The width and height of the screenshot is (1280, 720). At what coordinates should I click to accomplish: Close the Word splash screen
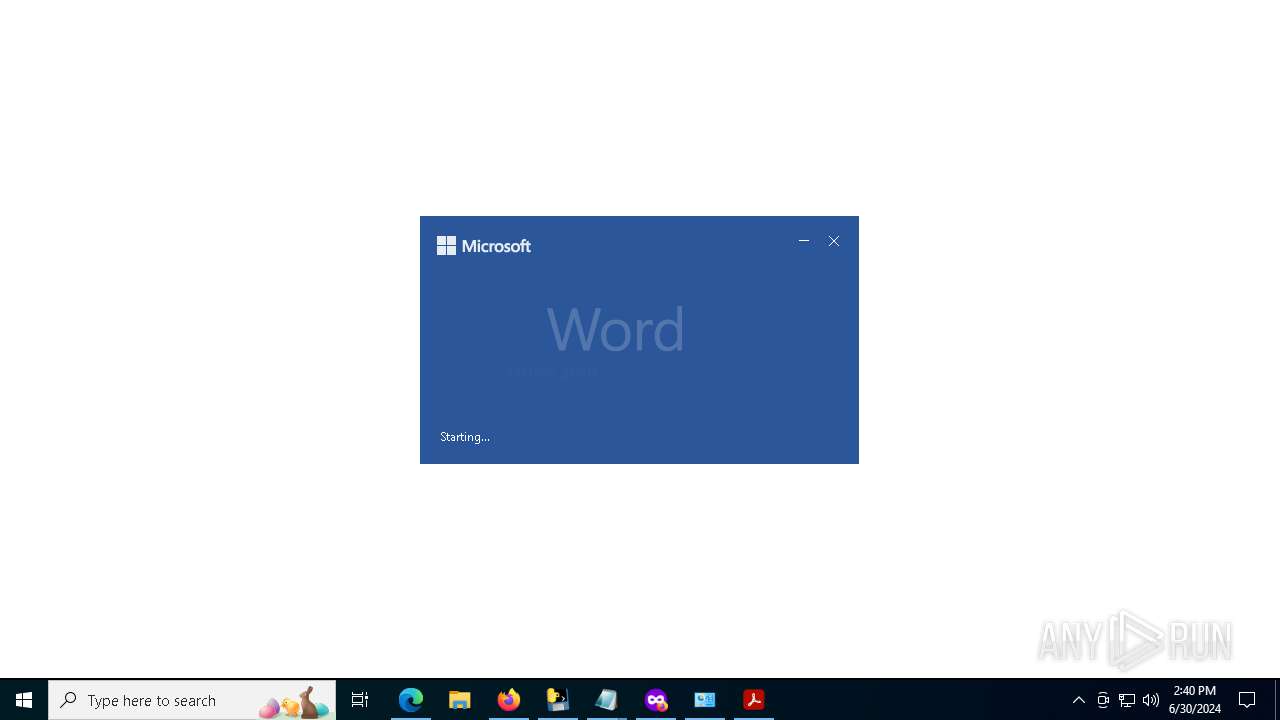pos(834,241)
